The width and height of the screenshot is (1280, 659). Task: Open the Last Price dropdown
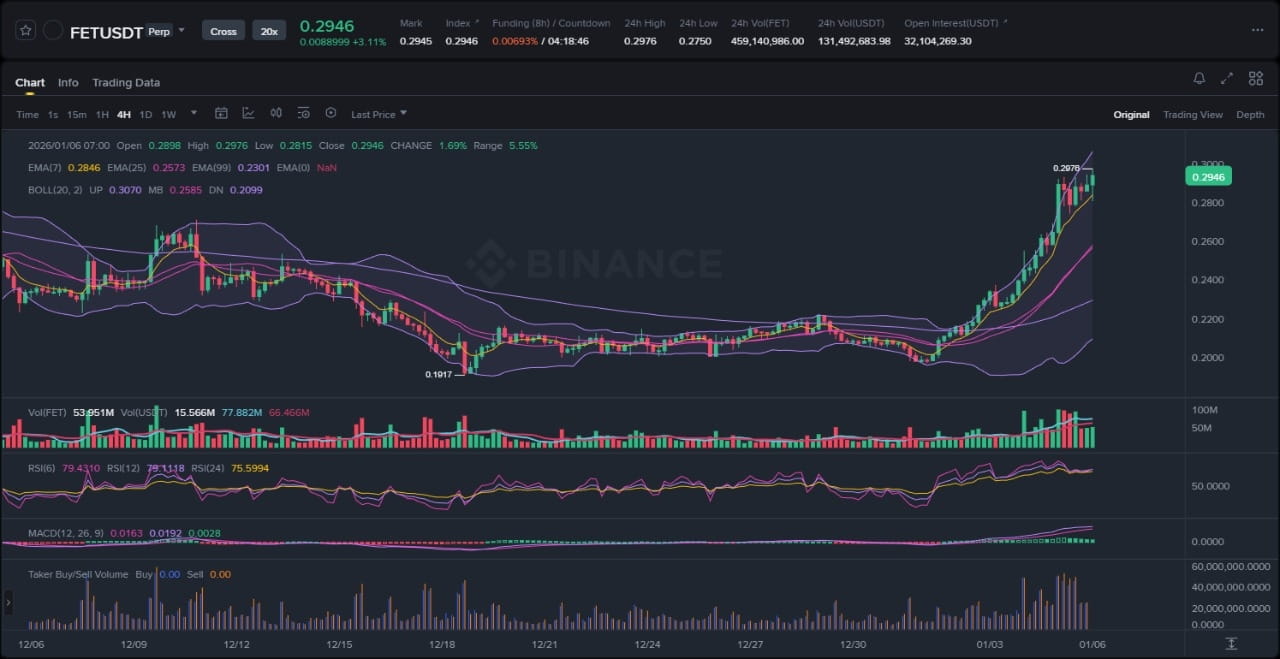(379, 115)
